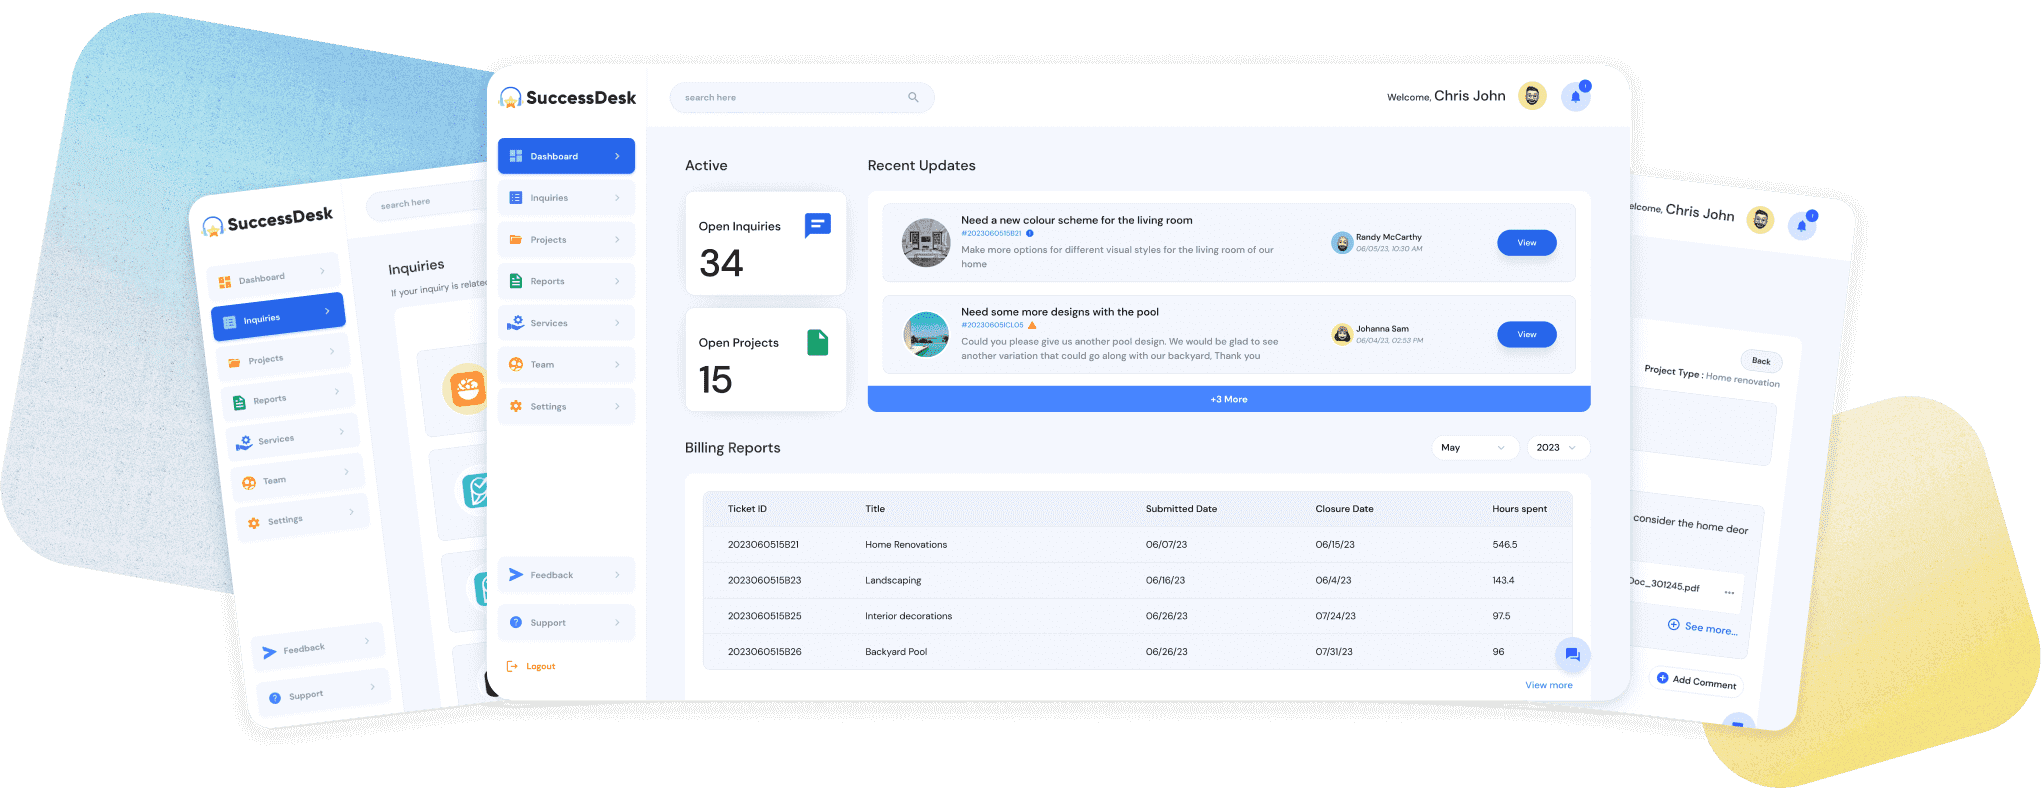Click the SuccessDesk logo

pyautogui.click(x=568, y=97)
